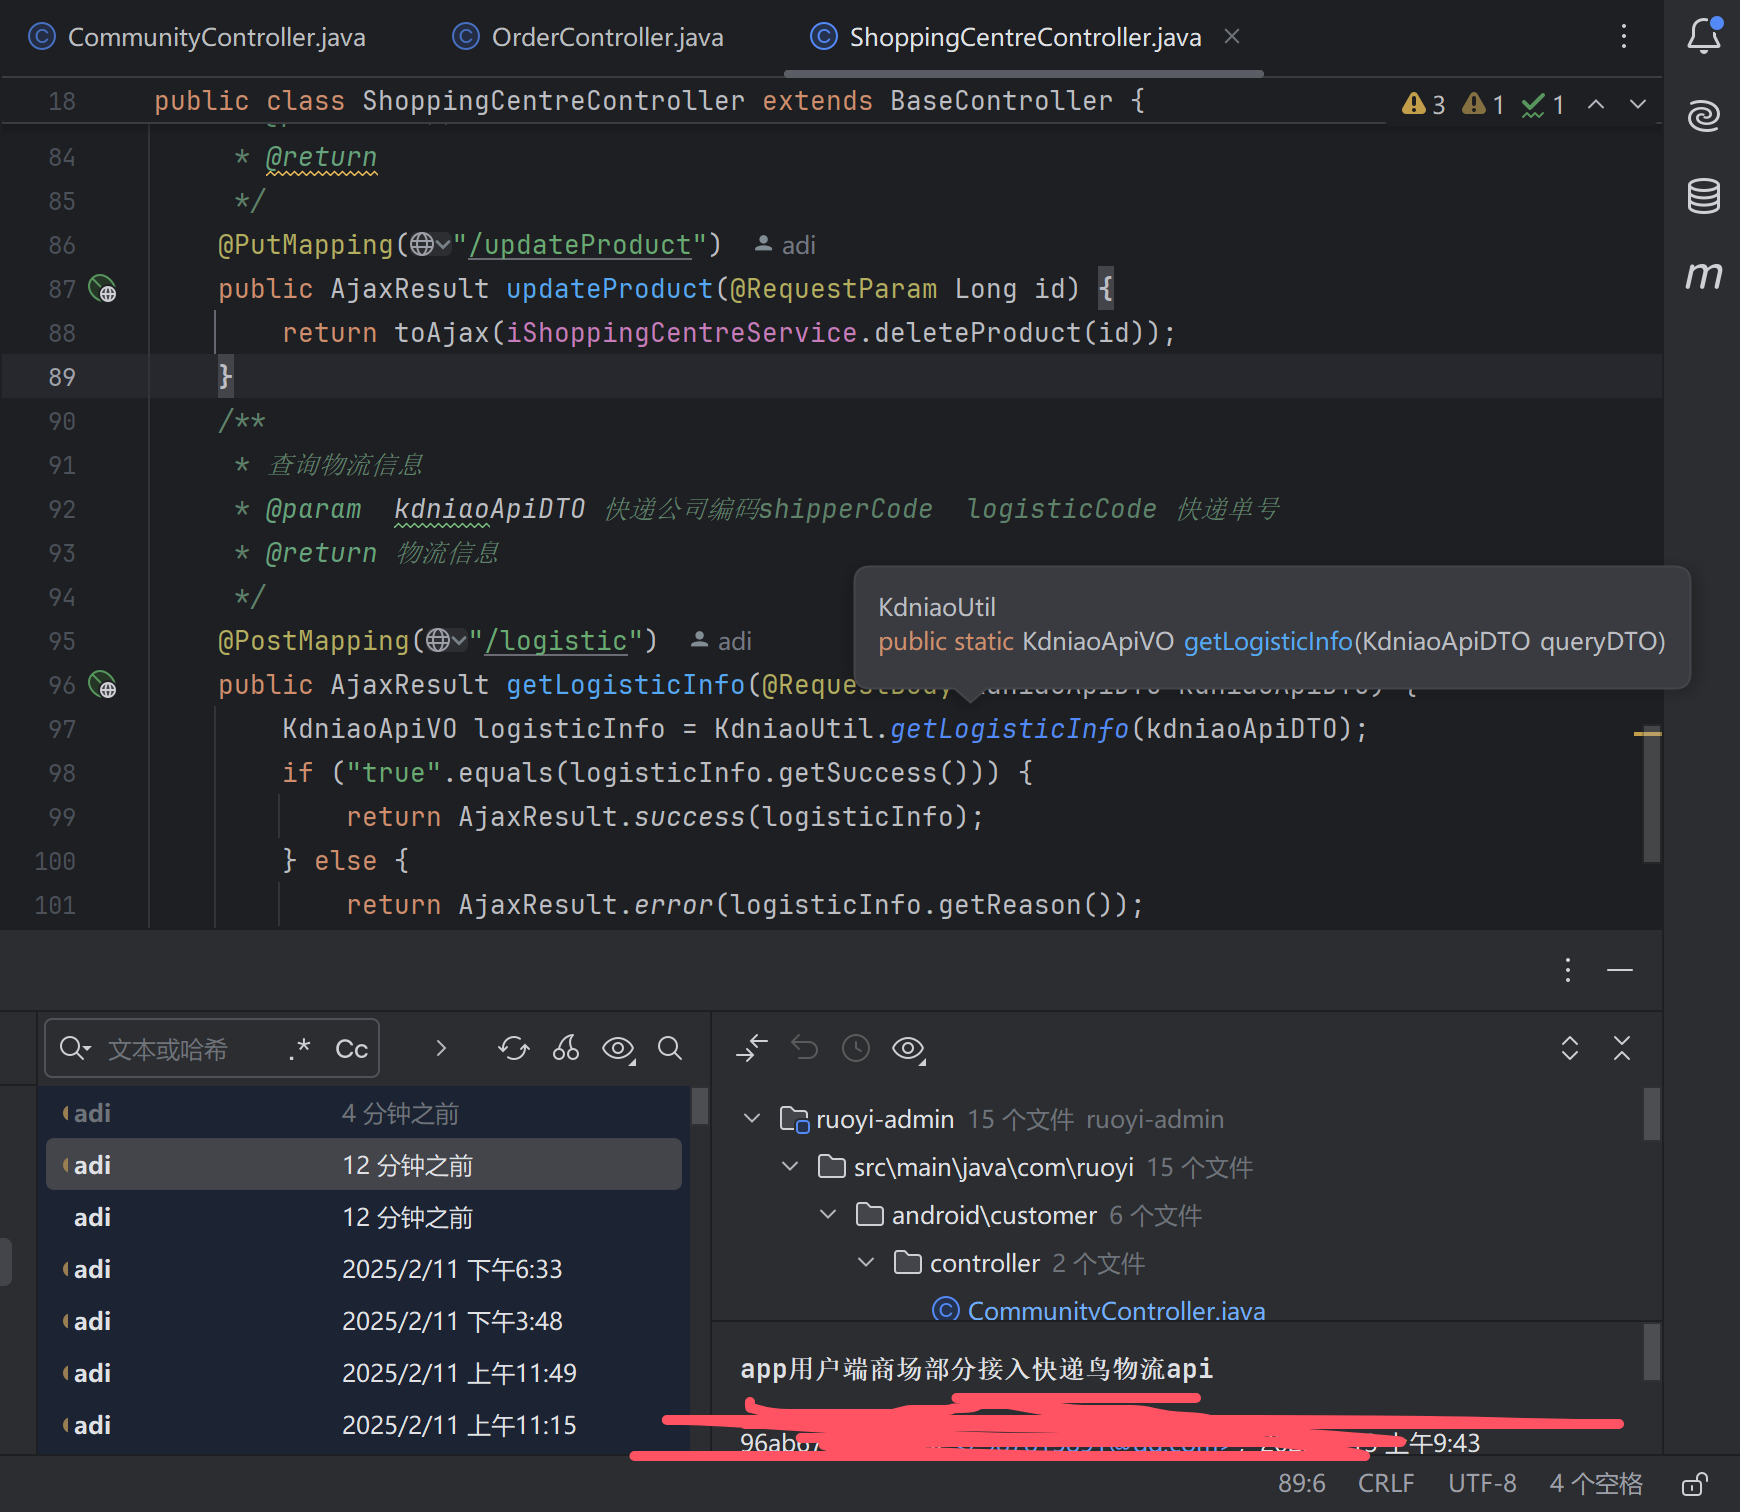Collapse the android\customer folder node

coord(828,1215)
